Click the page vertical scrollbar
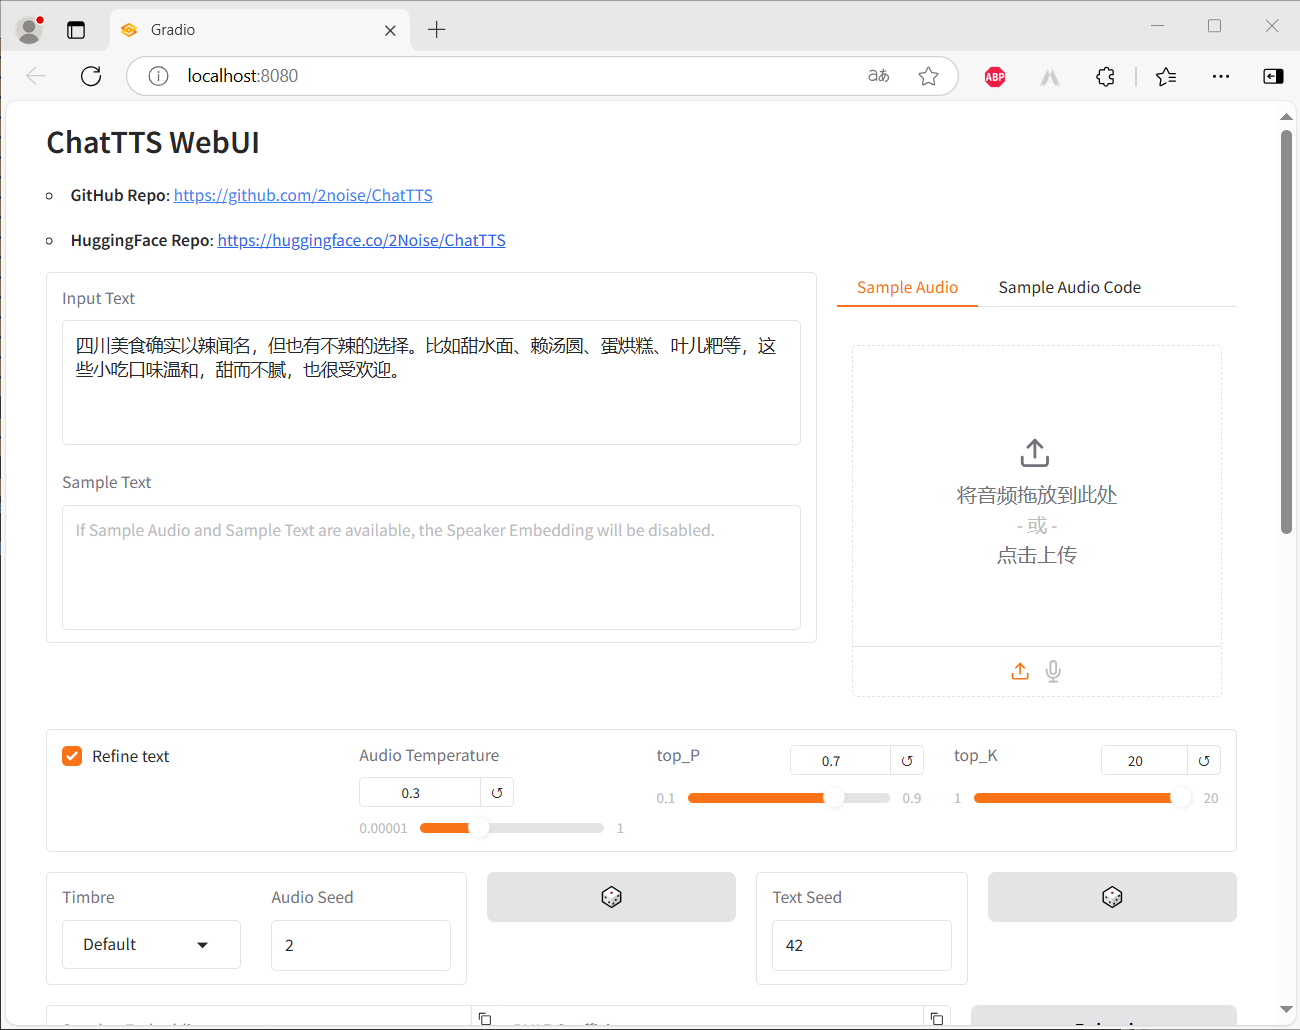This screenshot has width=1300, height=1030. tap(1286, 332)
